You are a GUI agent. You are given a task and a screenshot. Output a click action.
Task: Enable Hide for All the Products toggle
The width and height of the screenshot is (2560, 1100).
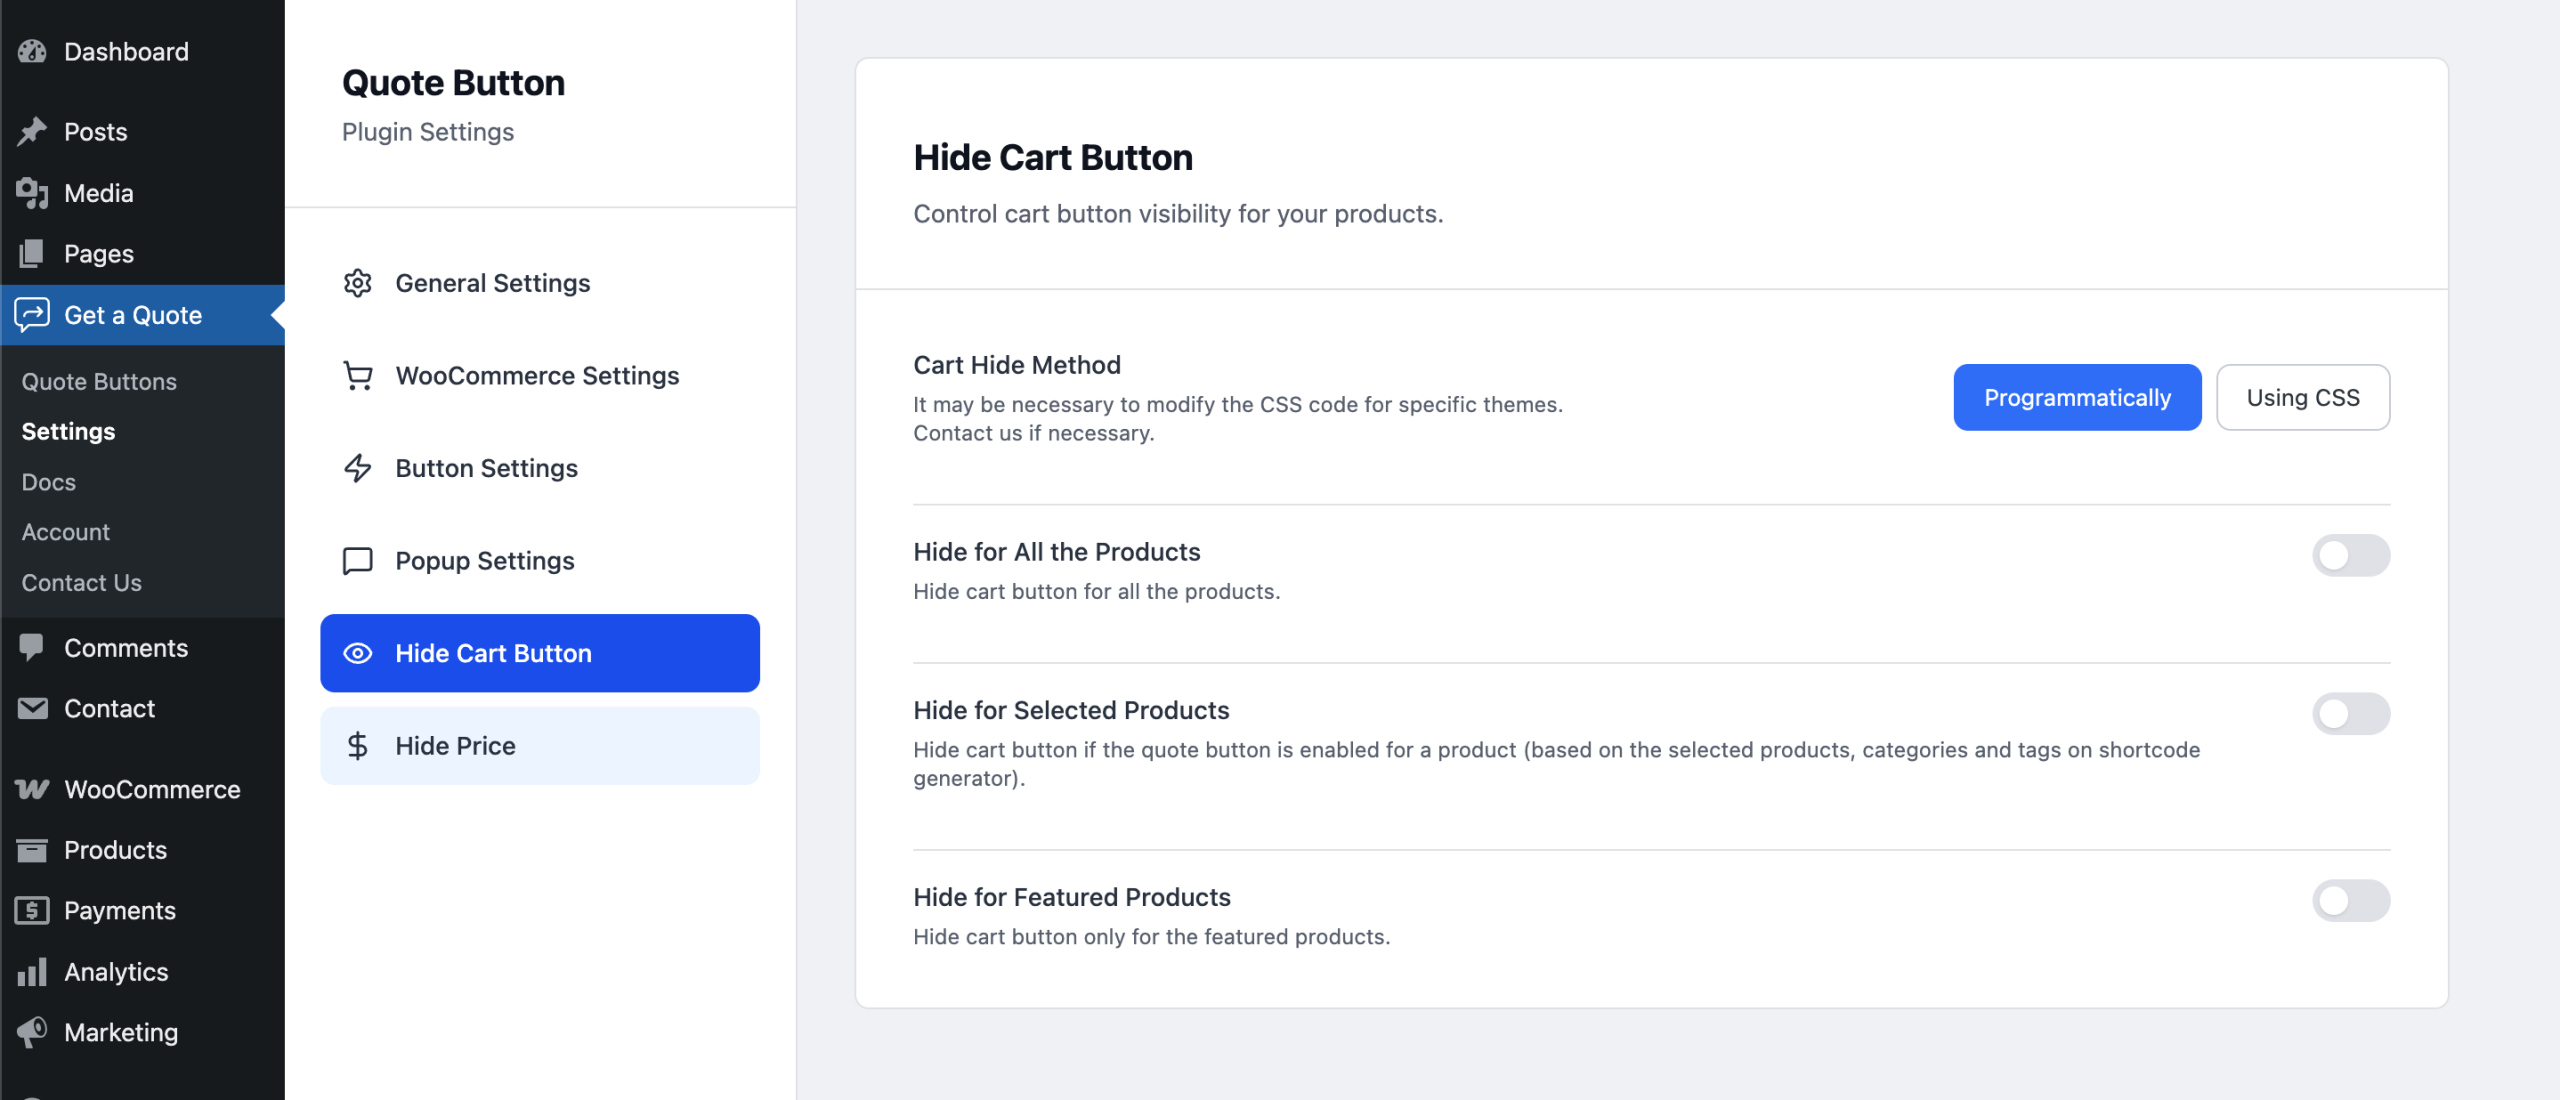click(x=2350, y=556)
